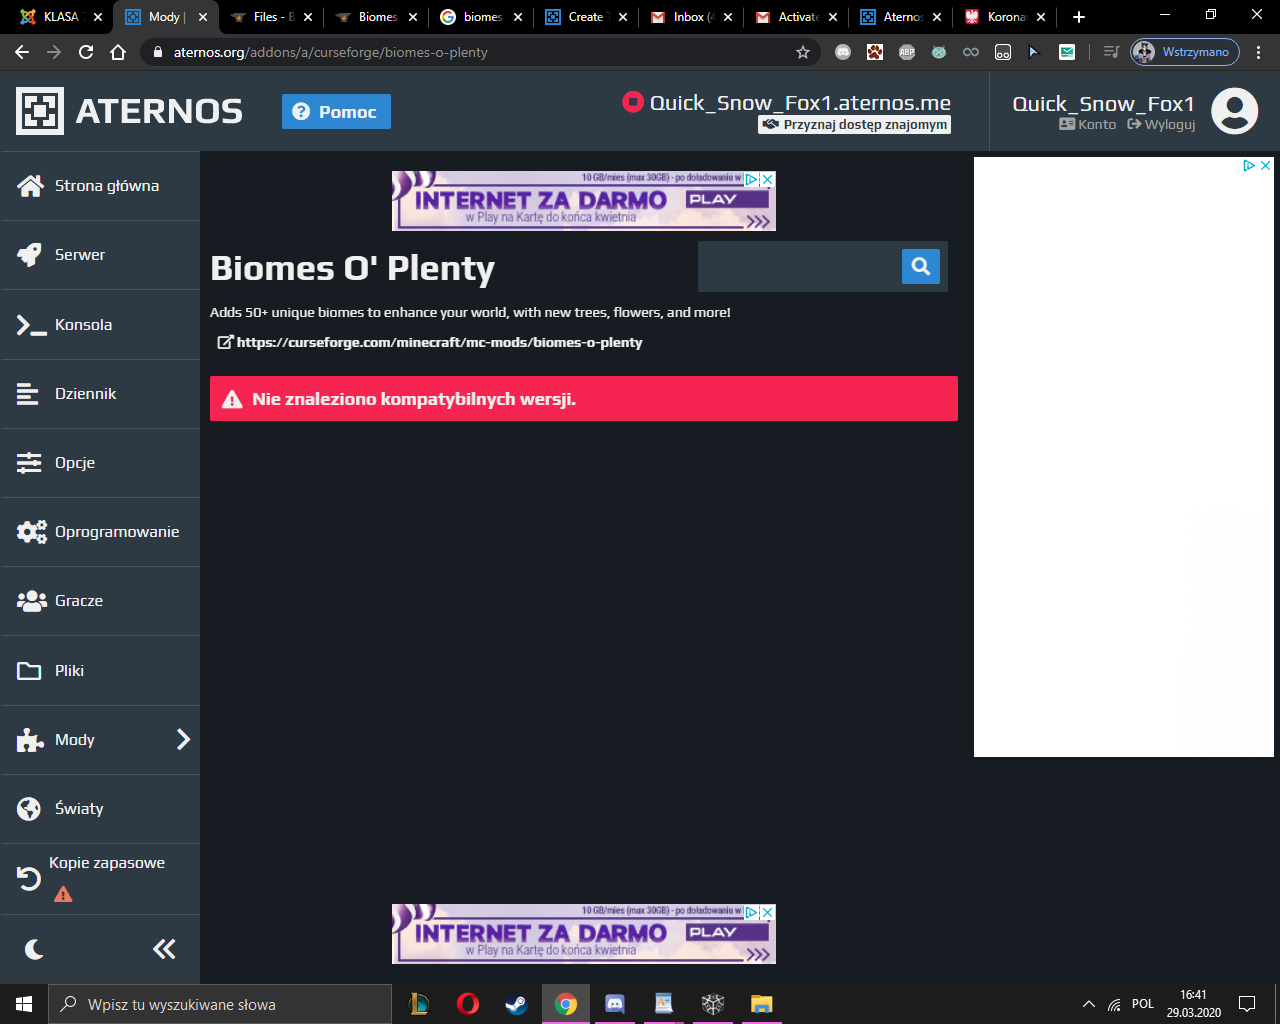1280x1024 pixels.
Task: Click the address bar URL
Action: coord(331,52)
